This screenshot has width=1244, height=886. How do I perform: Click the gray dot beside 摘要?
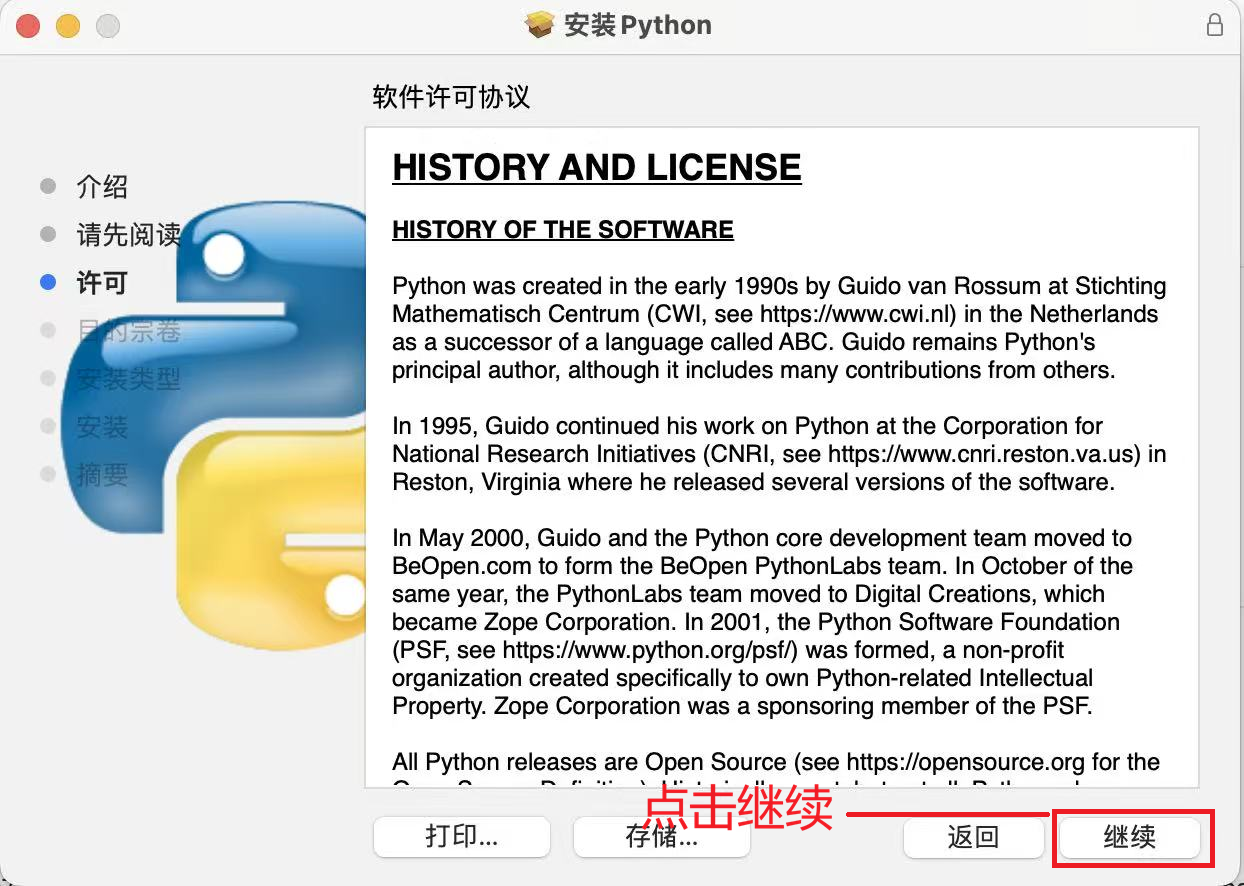[47, 474]
